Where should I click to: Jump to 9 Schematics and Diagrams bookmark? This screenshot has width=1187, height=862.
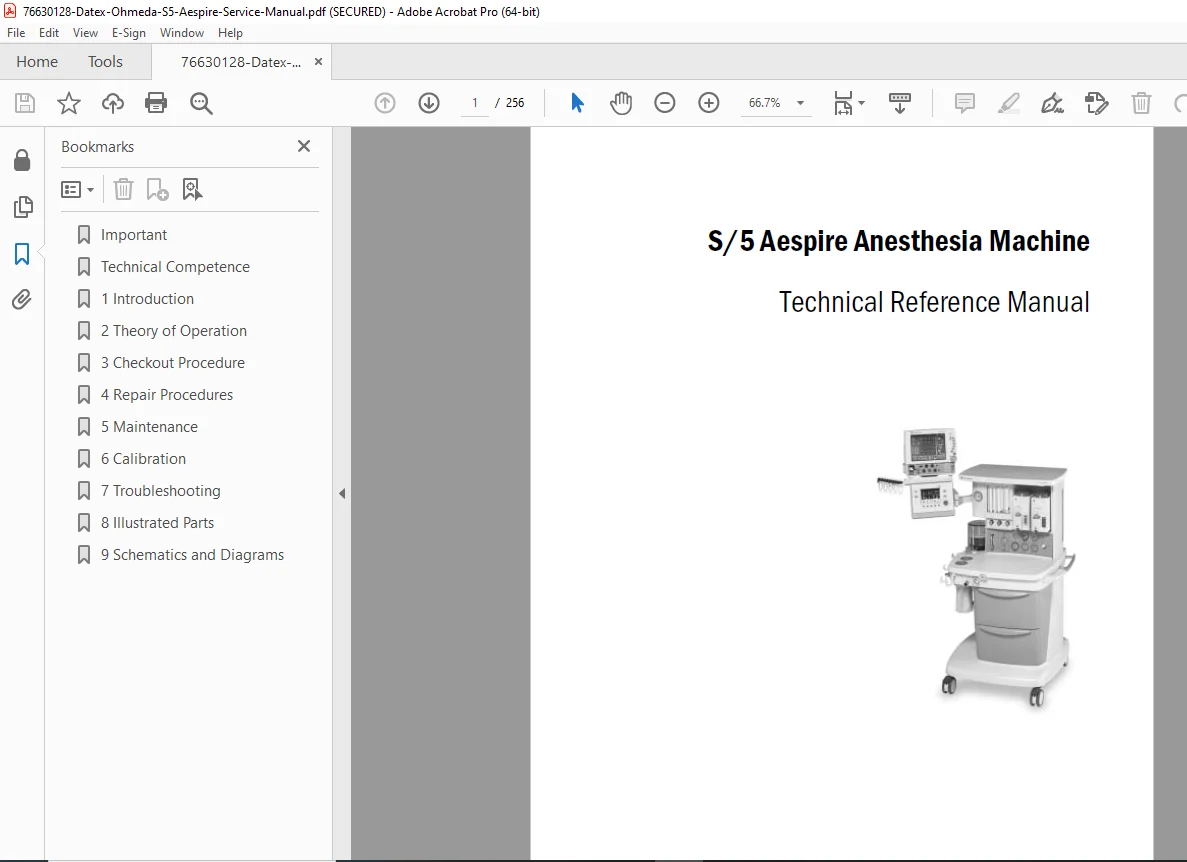point(192,555)
